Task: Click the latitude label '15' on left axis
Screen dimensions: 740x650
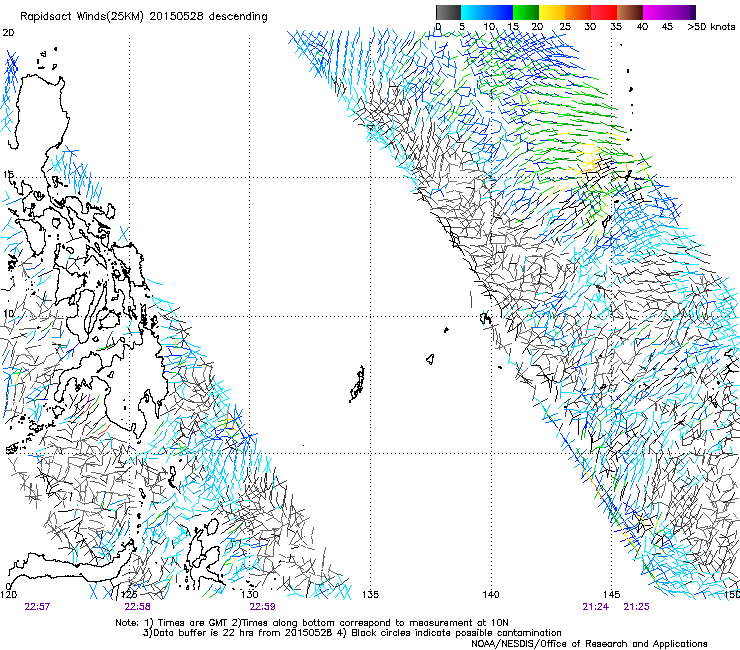Action: click(x=8, y=175)
